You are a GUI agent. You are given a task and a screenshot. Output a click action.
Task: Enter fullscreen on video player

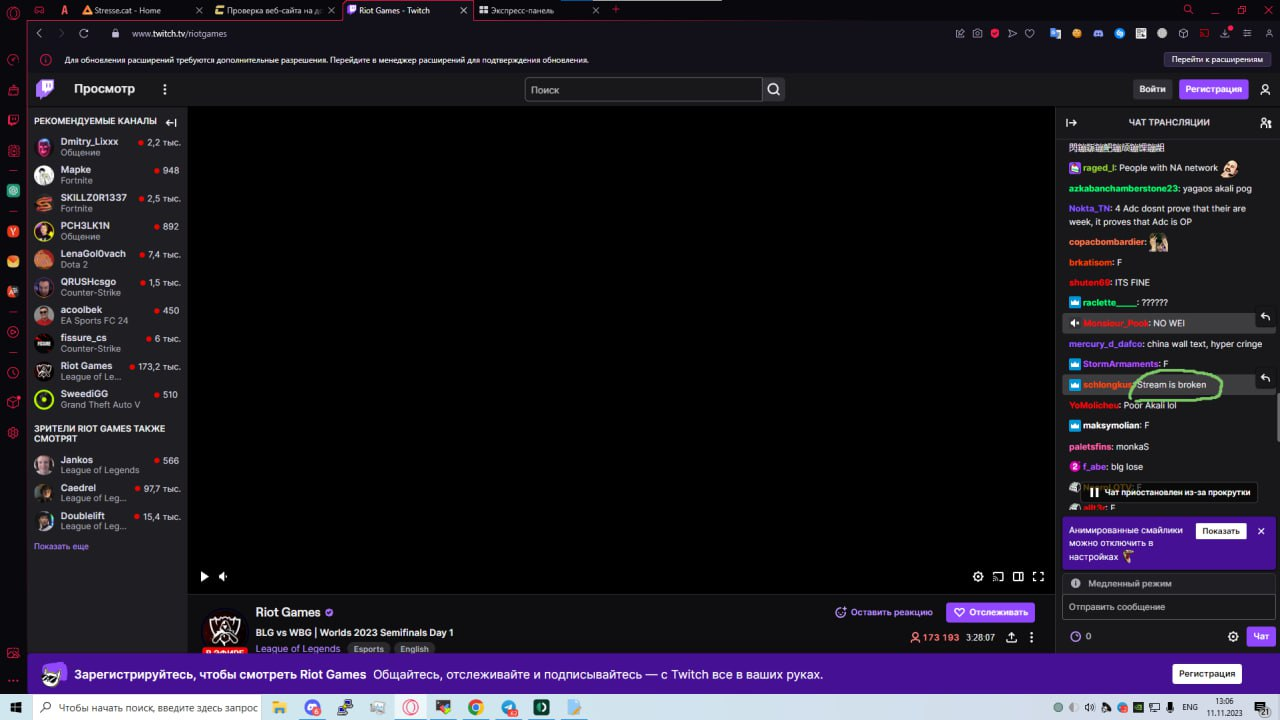[1038, 577]
